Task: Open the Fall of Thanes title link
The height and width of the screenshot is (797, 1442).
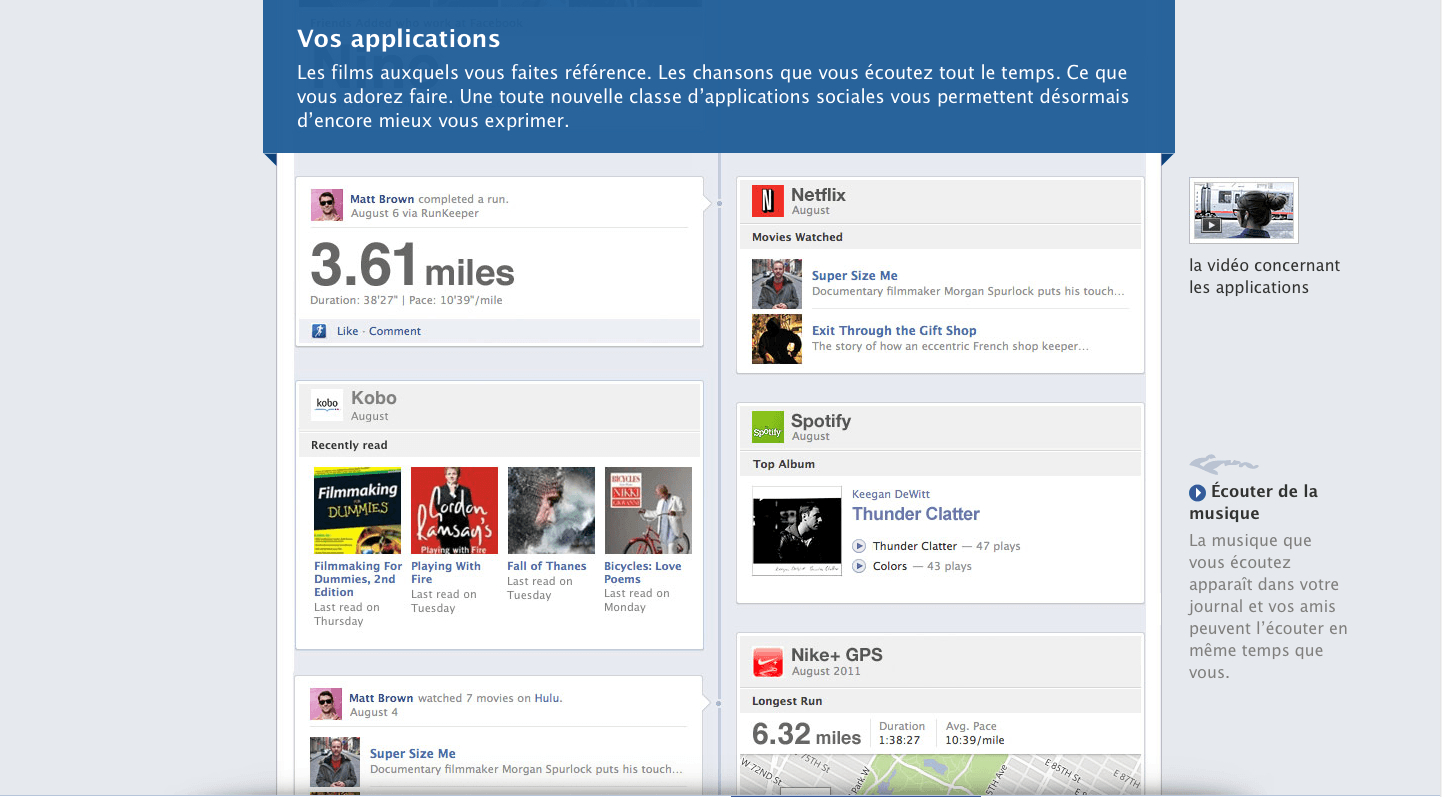Action: (x=547, y=566)
